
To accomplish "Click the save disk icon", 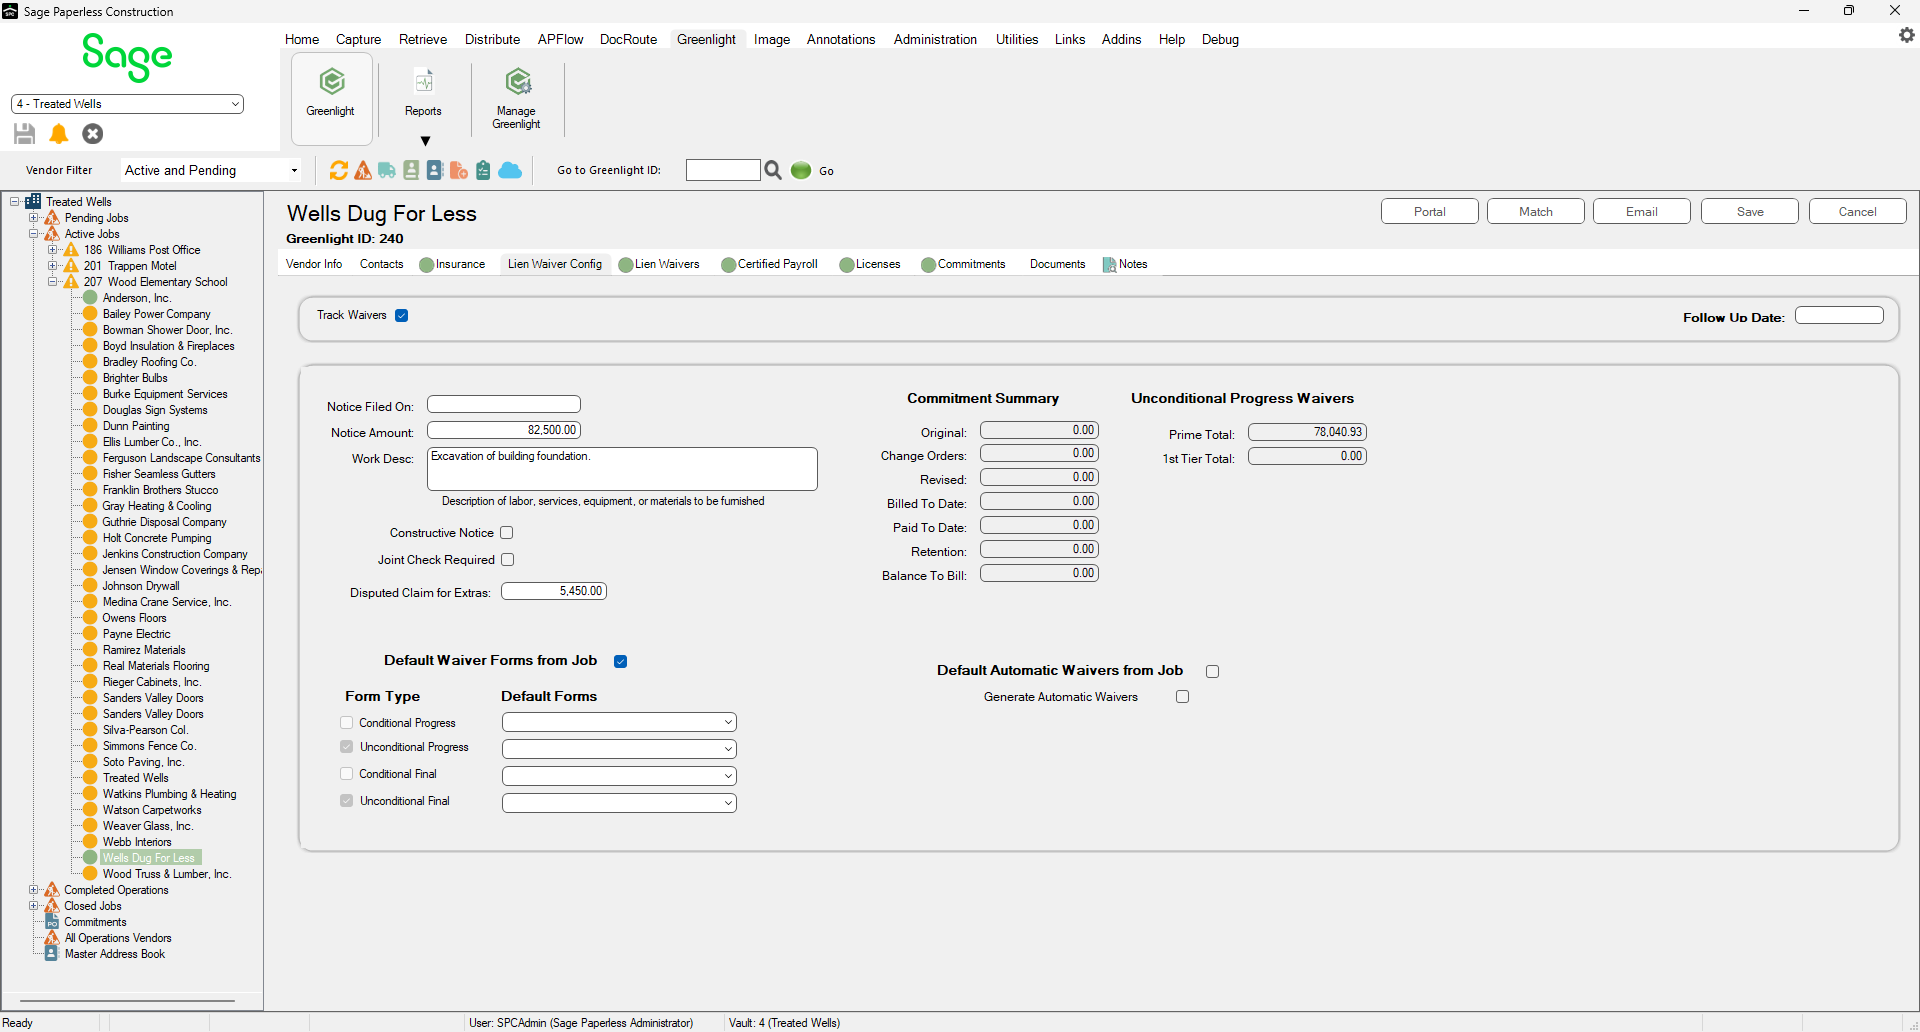I will pyautogui.click(x=25, y=133).
